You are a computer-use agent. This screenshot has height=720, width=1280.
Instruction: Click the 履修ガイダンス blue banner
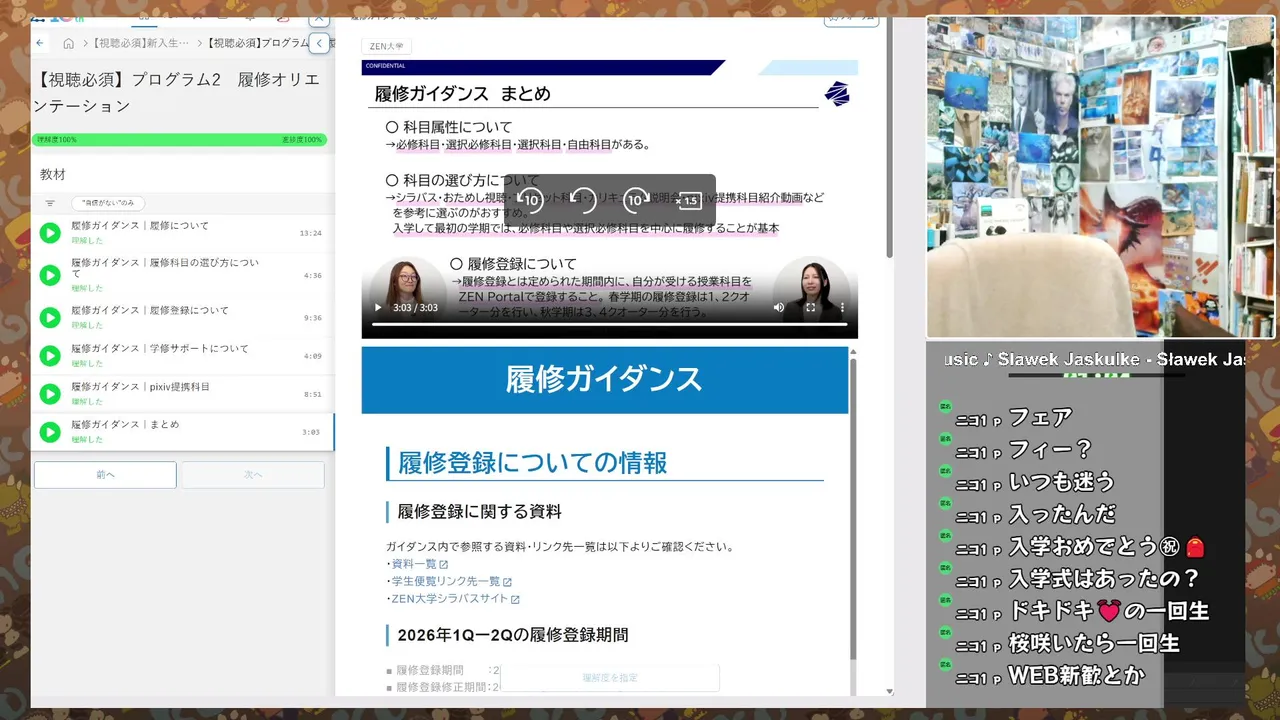click(x=605, y=380)
